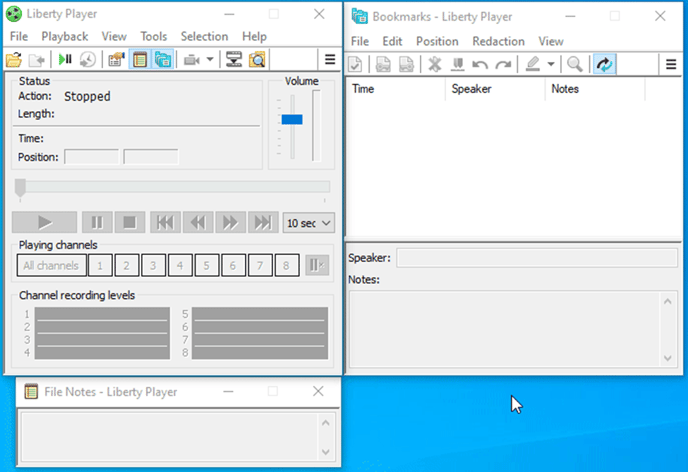Toggle playing channel 5
The height and width of the screenshot is (472, 688).
pyautogui.click(x=206, y=265)
